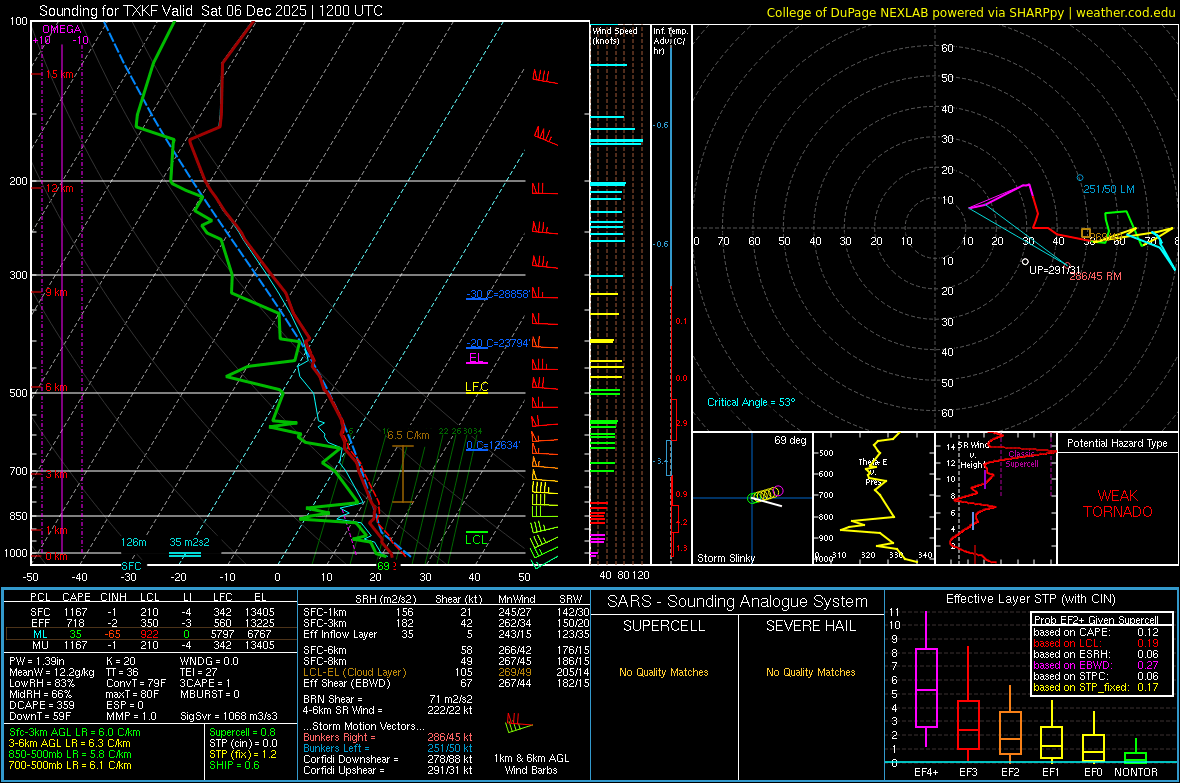Click the Critical Angle = 53° text
Viewport: 1180px width, 783px height.
click(x=751, y=402)
